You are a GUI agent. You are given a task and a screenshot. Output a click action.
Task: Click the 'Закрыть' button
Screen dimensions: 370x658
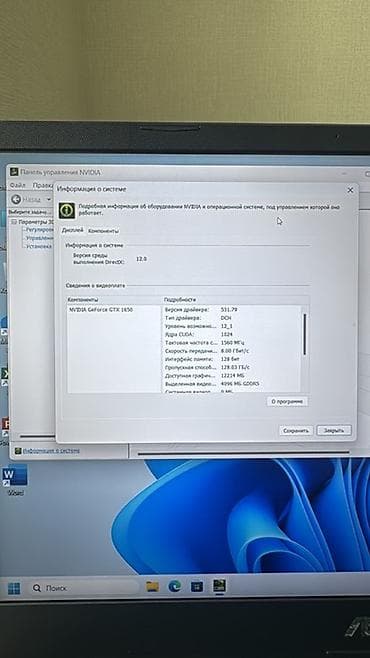[x=334, y=431]
